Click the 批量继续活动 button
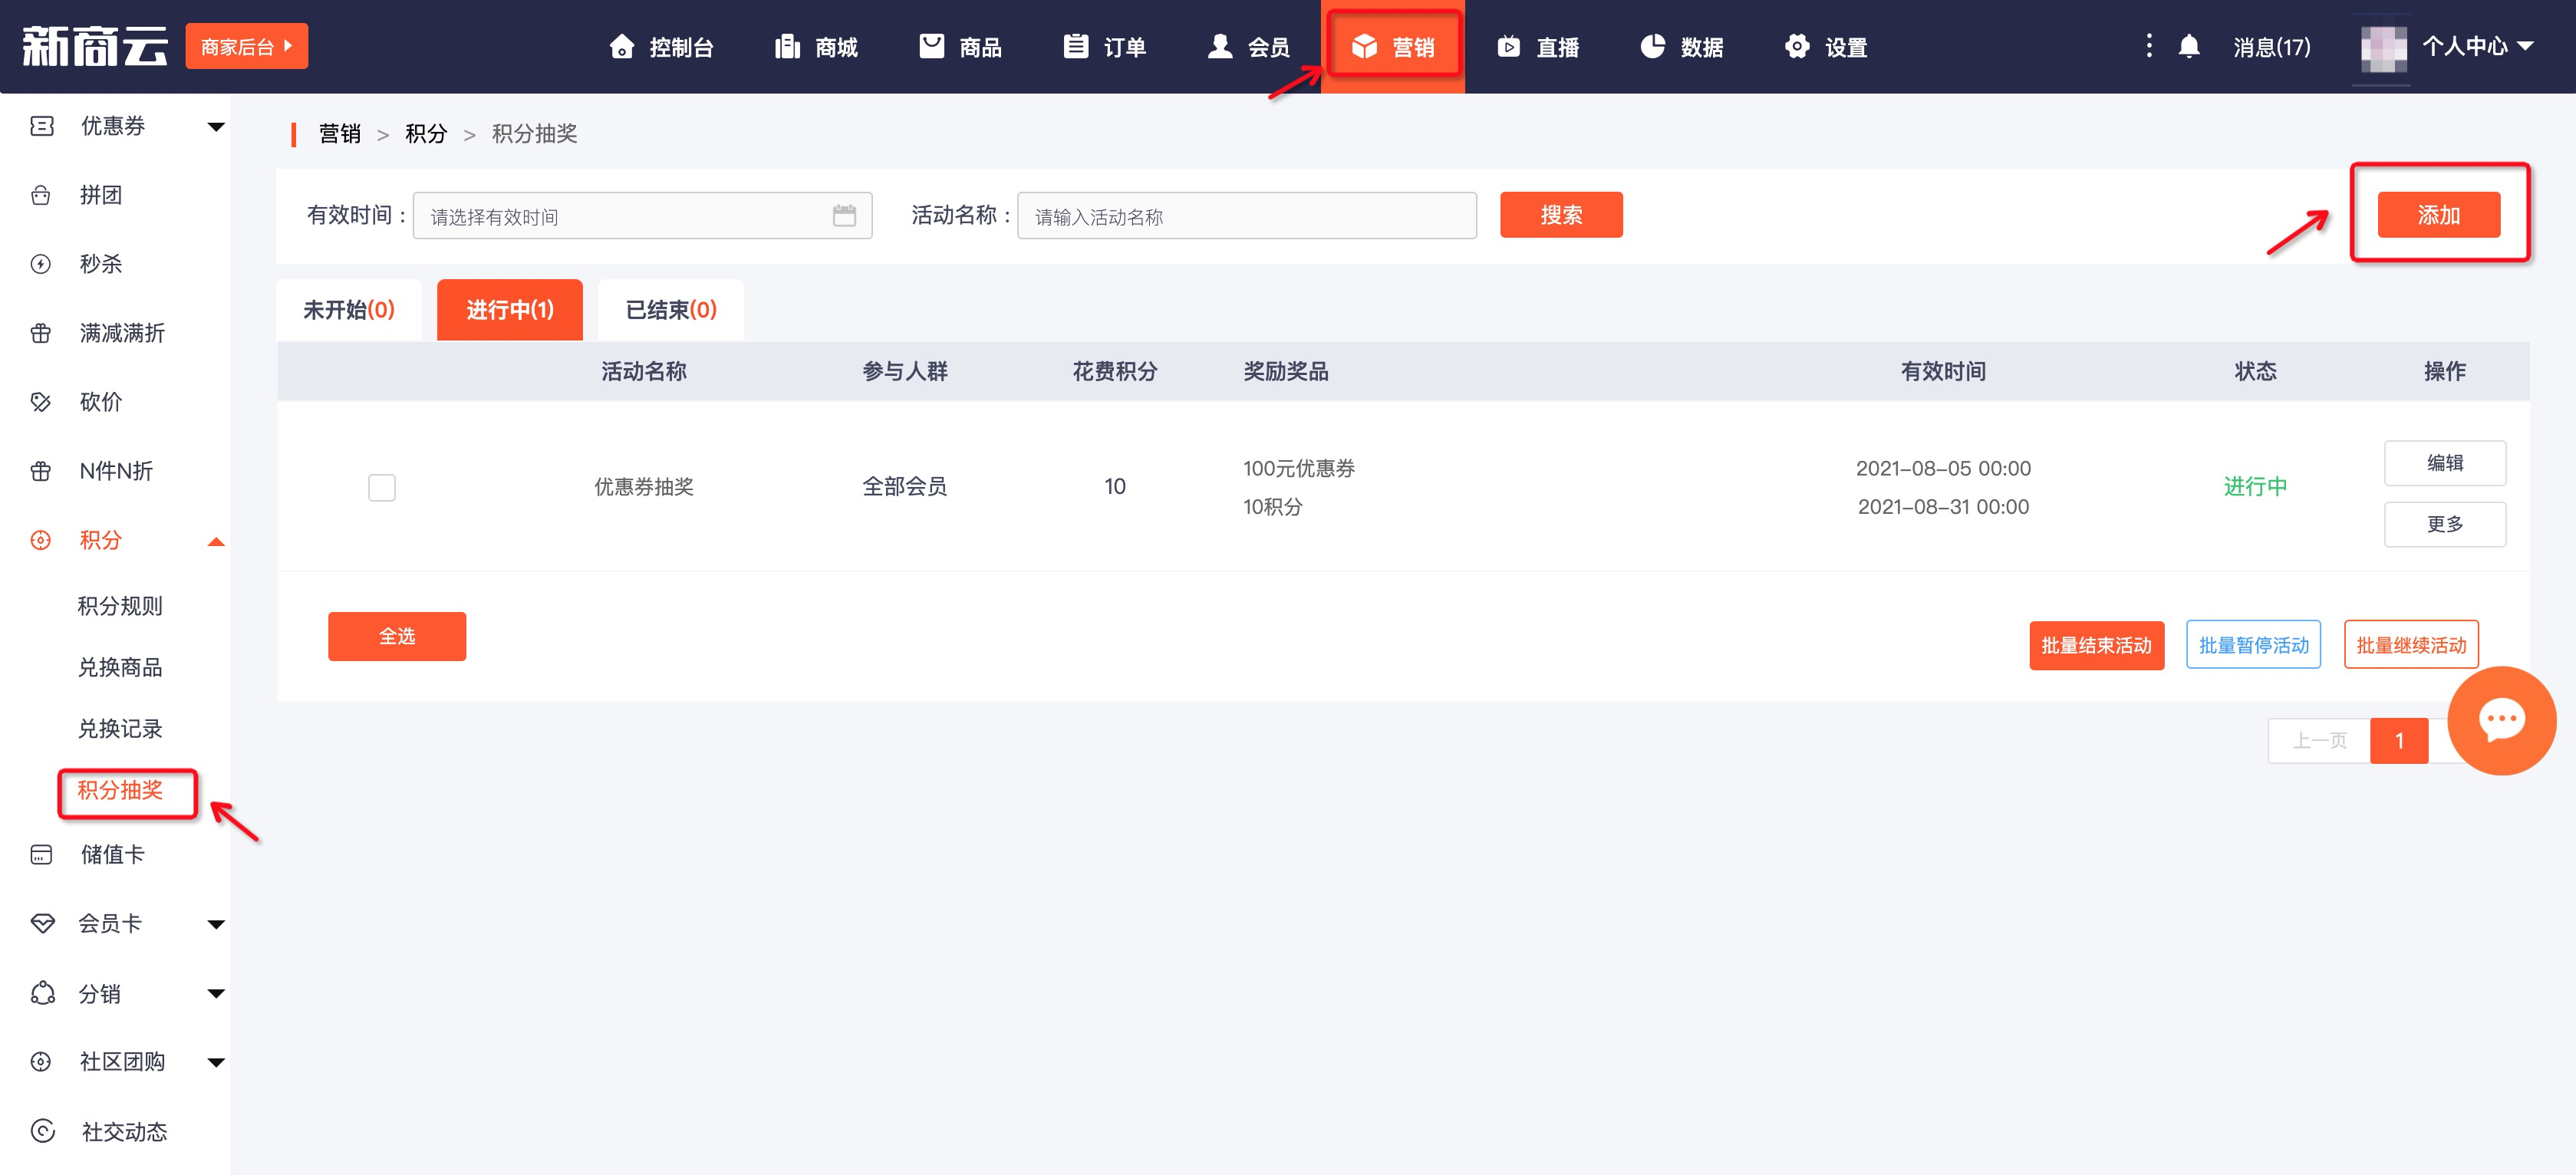This screenshot has height=1175, width=2576. coord(2411,645)
